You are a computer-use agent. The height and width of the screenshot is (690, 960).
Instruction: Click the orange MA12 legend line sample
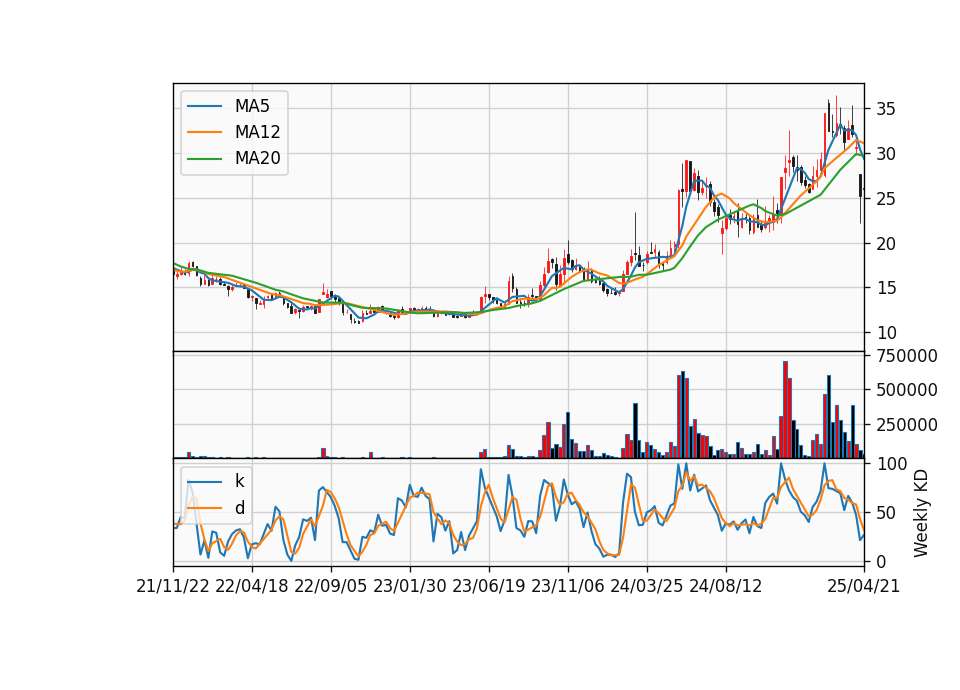[204, 132]
